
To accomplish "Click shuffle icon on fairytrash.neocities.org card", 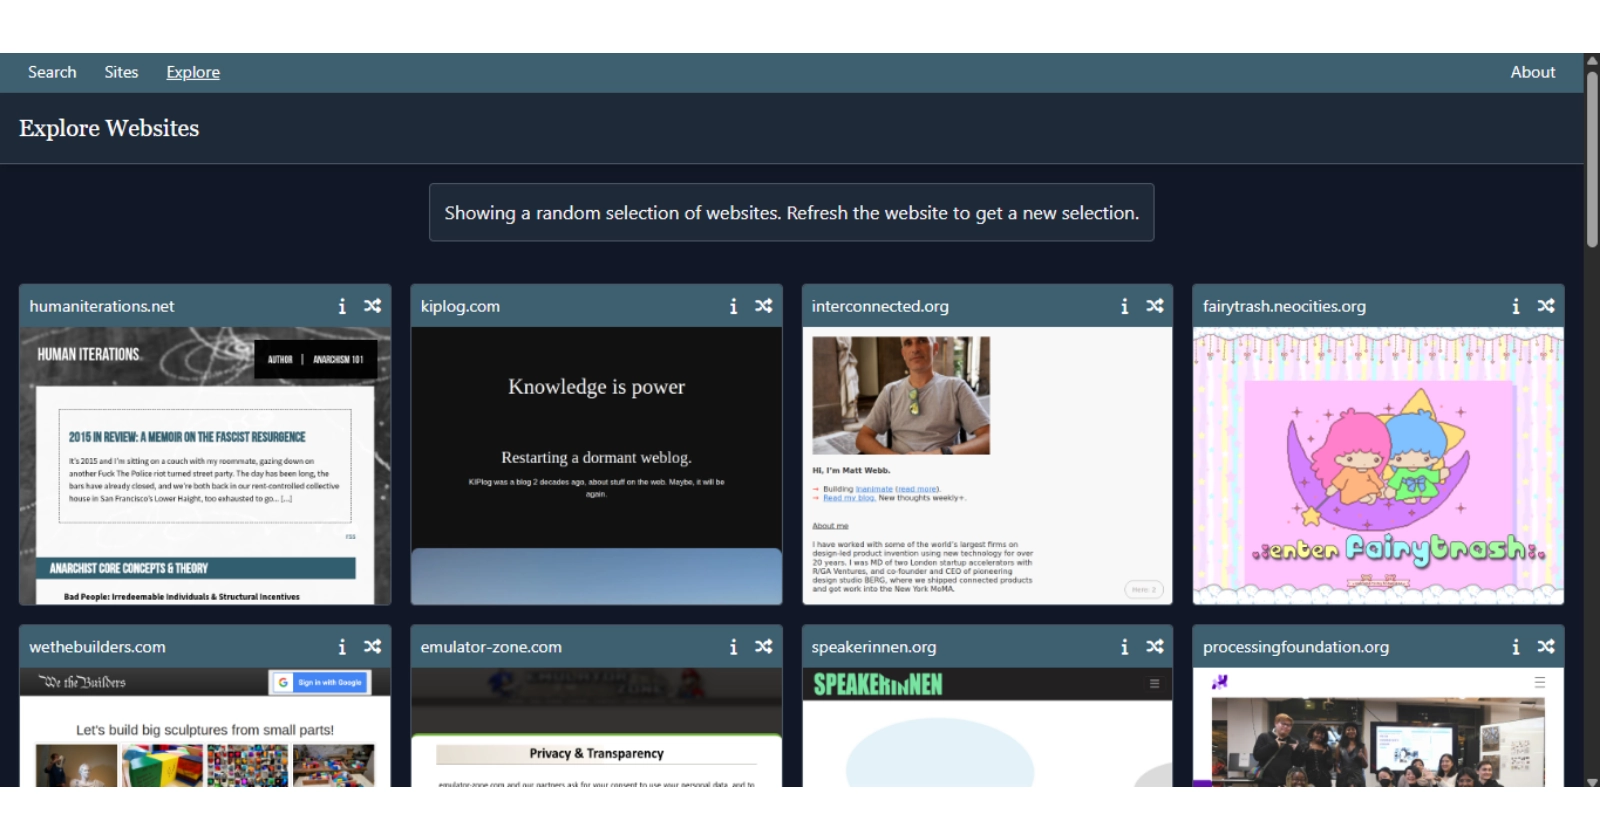I will pos(1546,306).
